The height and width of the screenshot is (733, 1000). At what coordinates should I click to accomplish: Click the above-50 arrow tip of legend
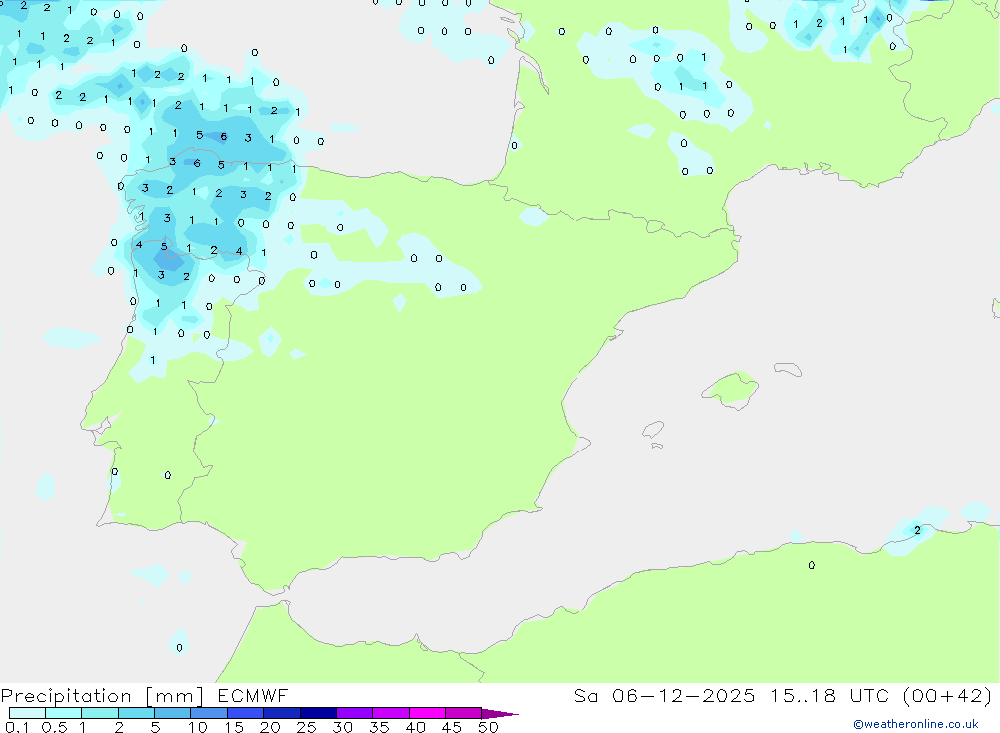[x=500, y=713]
